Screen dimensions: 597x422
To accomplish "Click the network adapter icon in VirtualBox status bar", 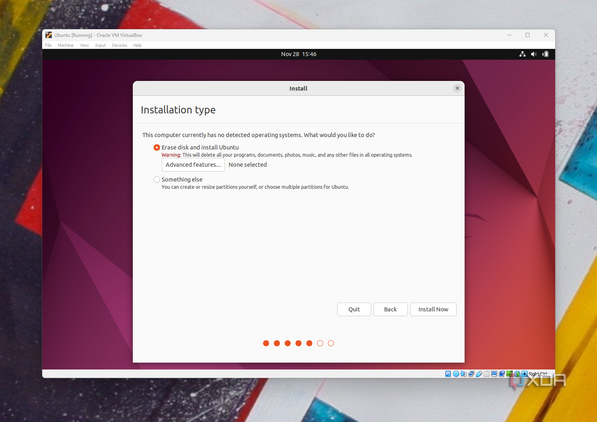I will click(x=471, y=374).
